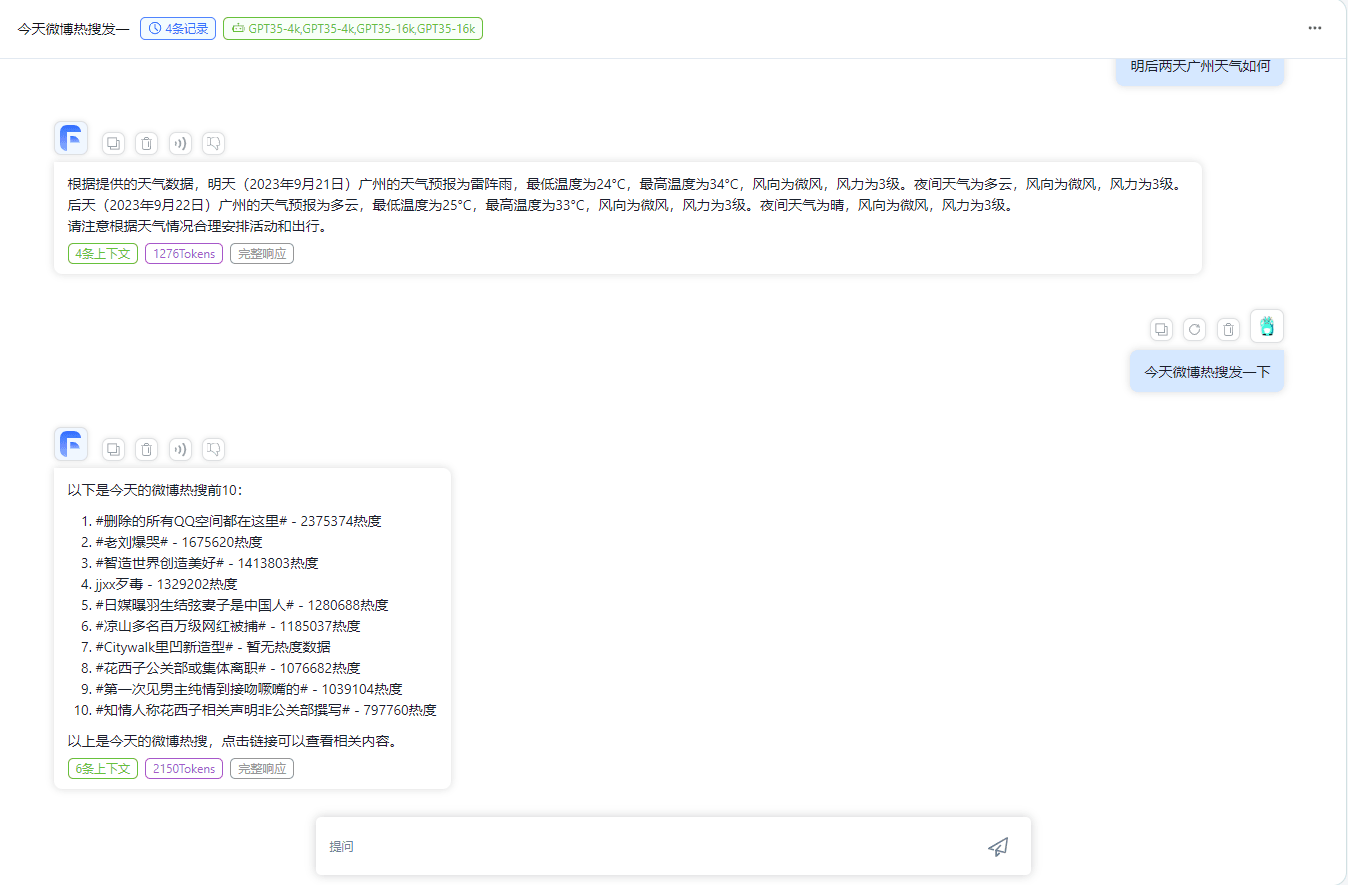The width and height of the screenshot is (1348, 885).
Task: Play the weather forecast reply aloud
Action: pyautogui.click(x=180, y=143)
